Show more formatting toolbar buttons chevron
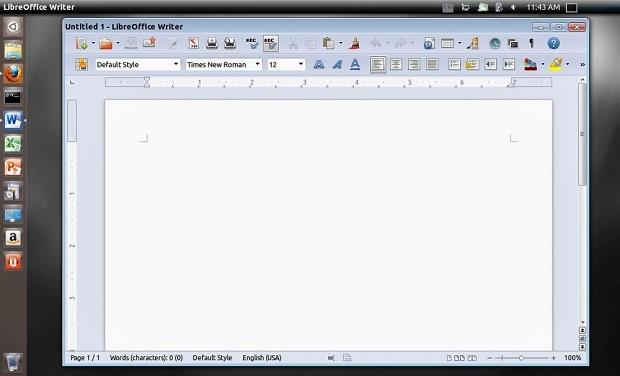This screenshot has height=376, width=620. tap(582, 64)
